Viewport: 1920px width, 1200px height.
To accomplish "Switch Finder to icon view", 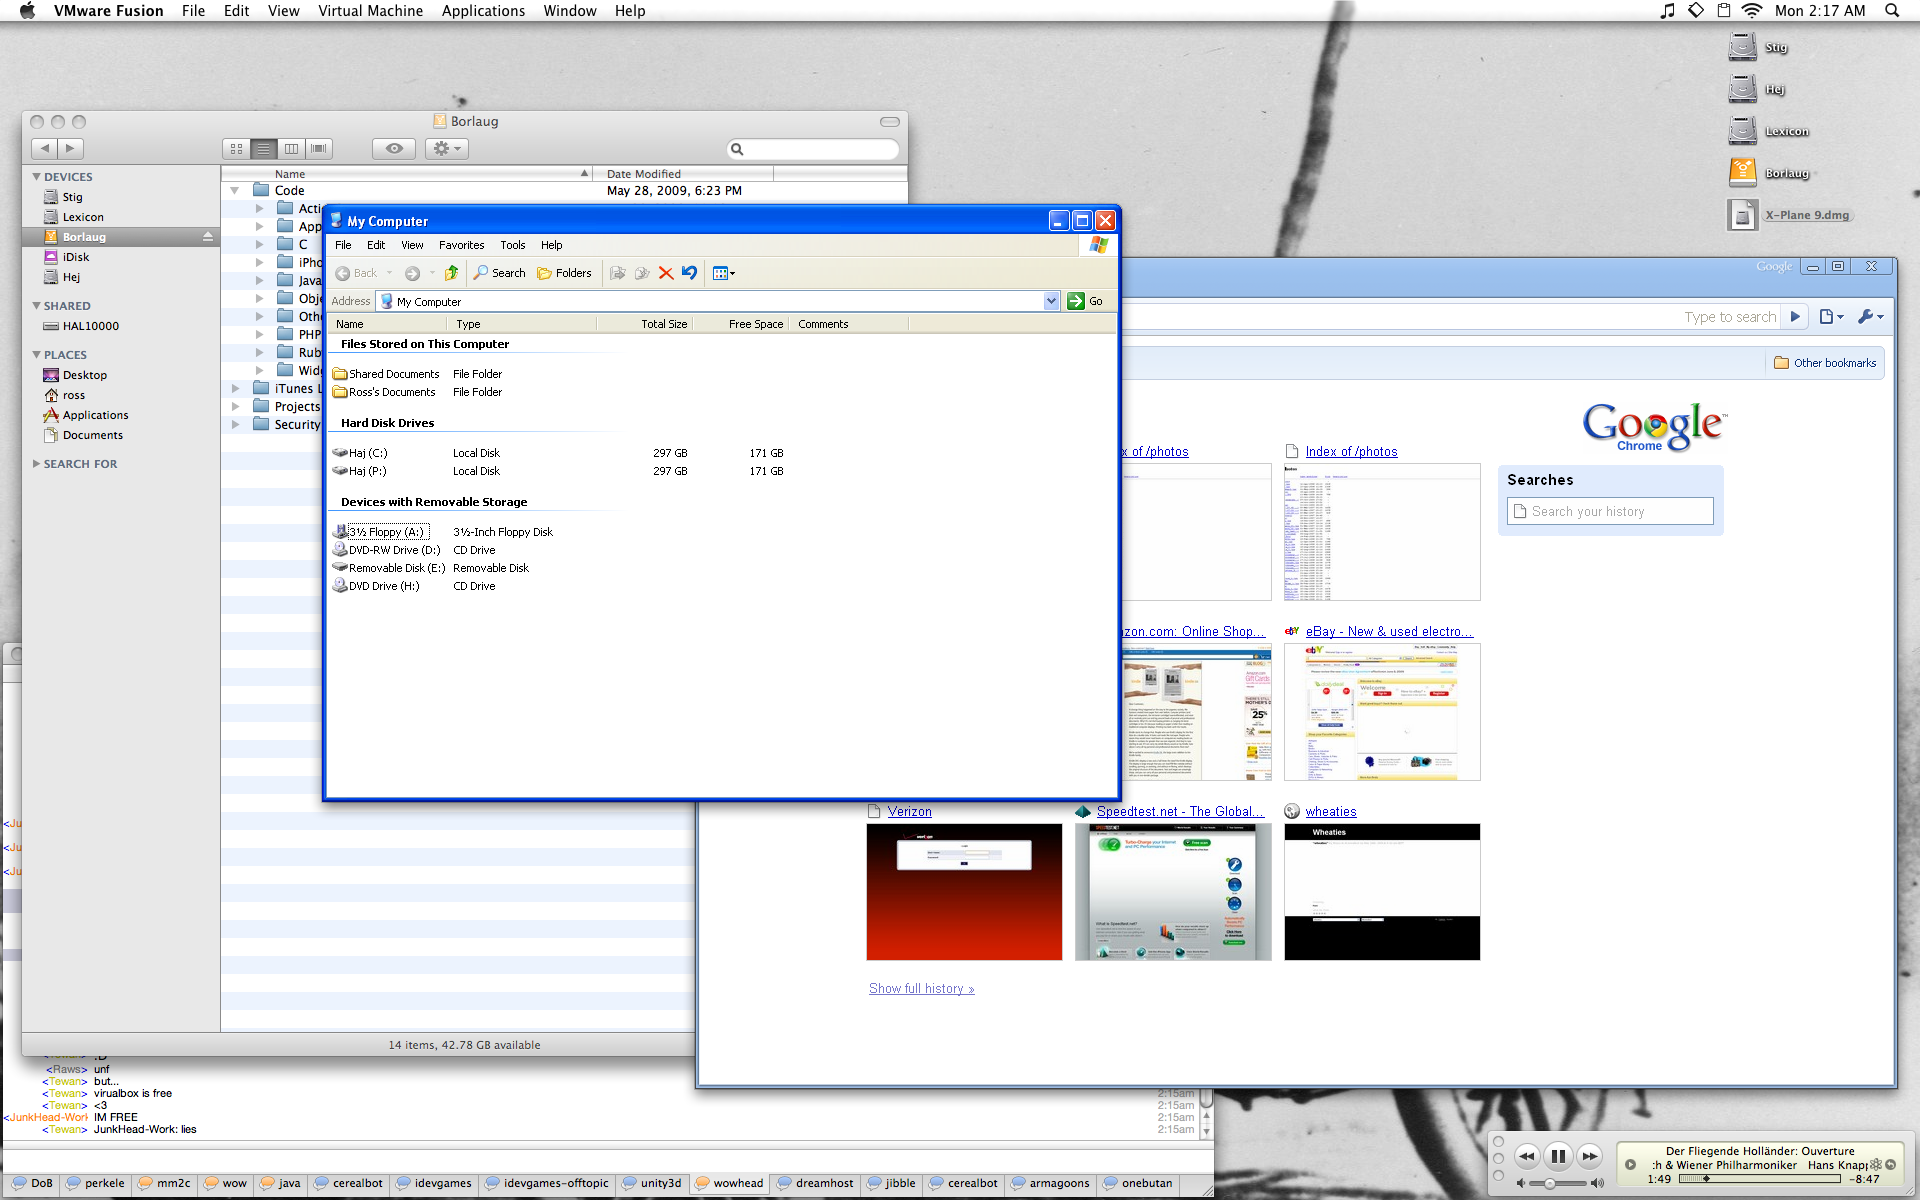I will pos(236,149).
